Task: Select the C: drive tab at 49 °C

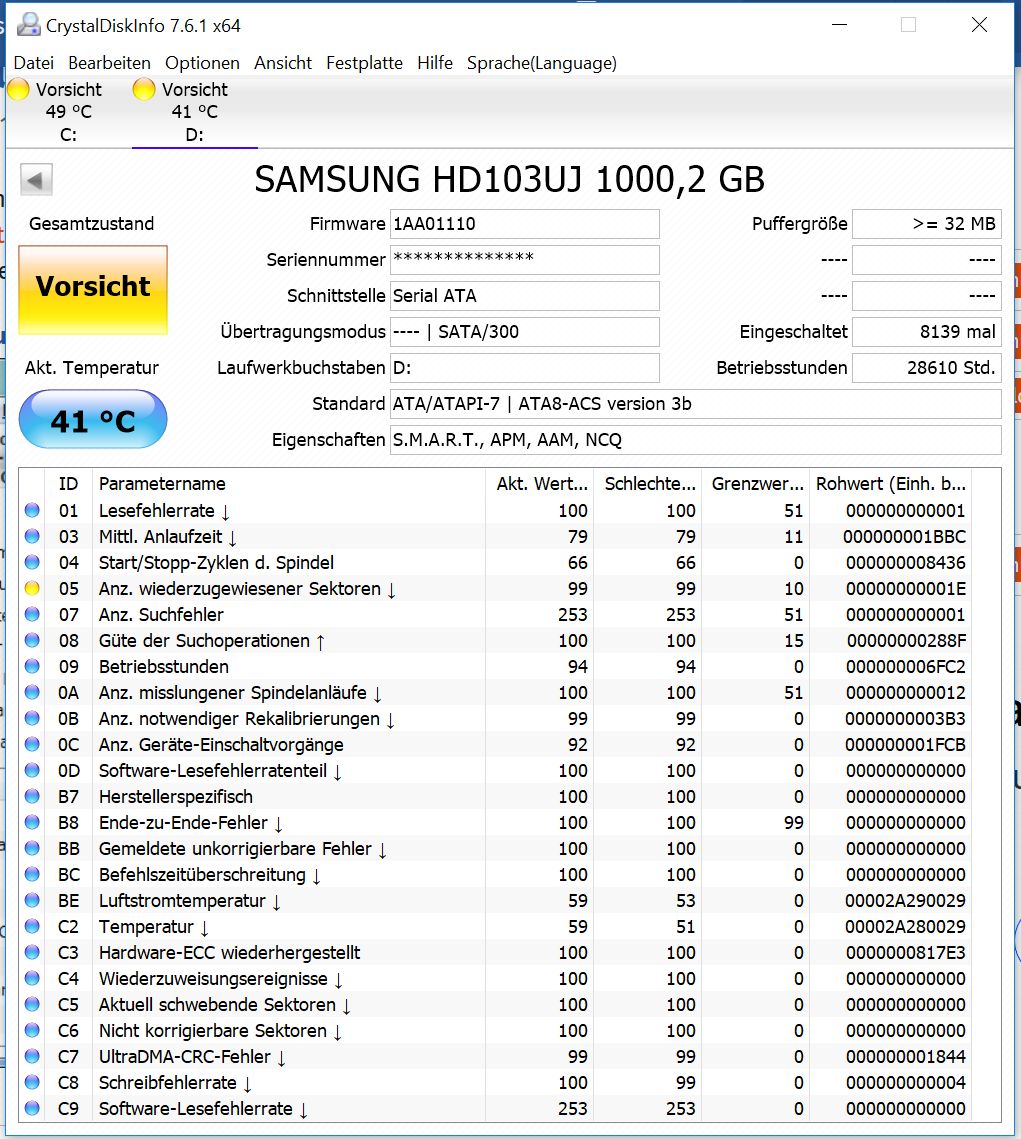Action: coord(68,112)
